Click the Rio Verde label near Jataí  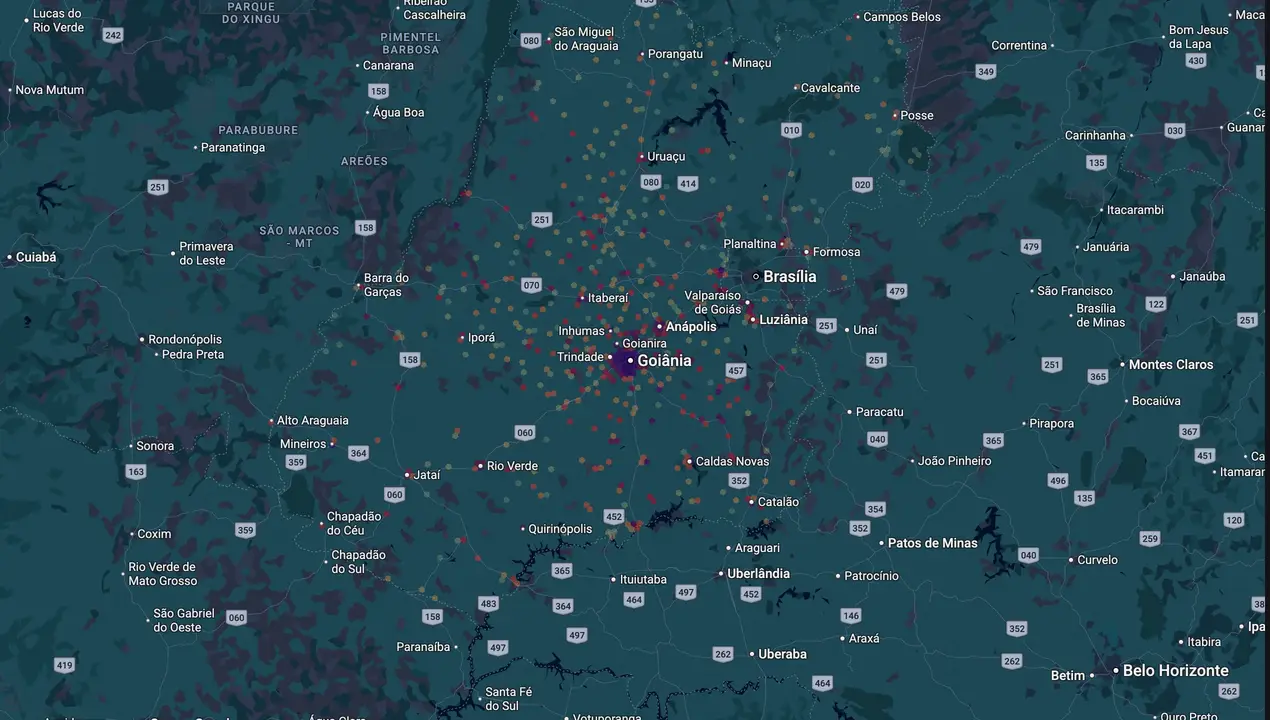[x=512, y=466]
